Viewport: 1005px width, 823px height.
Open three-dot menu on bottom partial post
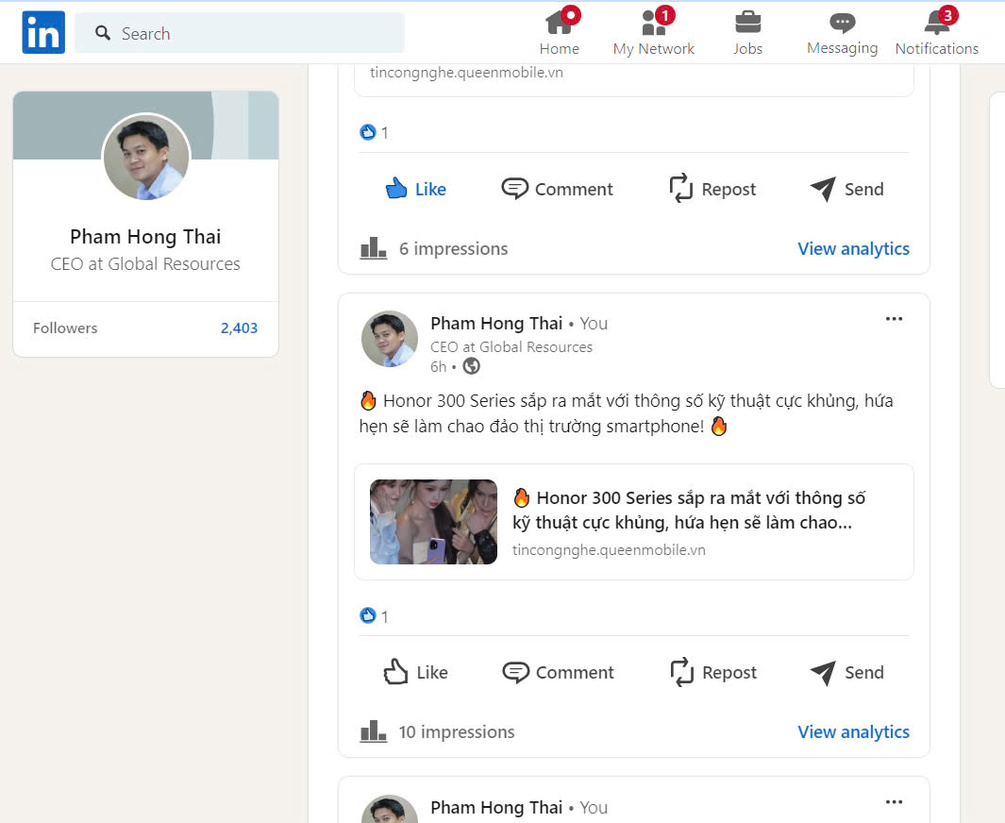click(x=893, y=802)
